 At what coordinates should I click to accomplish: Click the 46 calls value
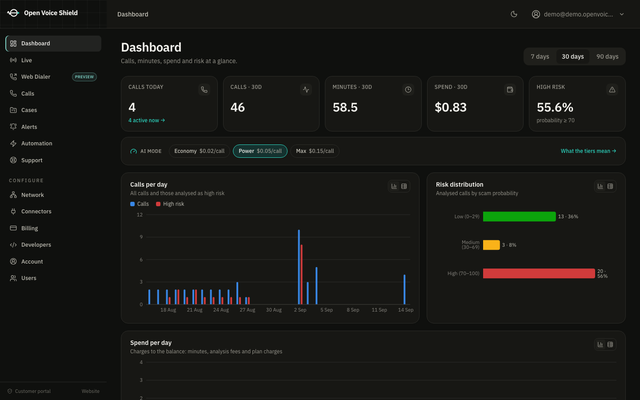pyautogui.click(x=238, y=107)
